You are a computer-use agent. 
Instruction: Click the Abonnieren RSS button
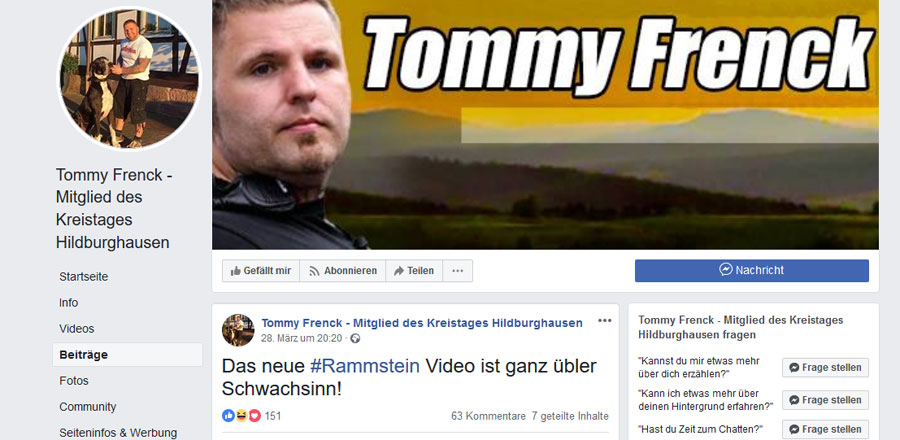tap(343, 271)
